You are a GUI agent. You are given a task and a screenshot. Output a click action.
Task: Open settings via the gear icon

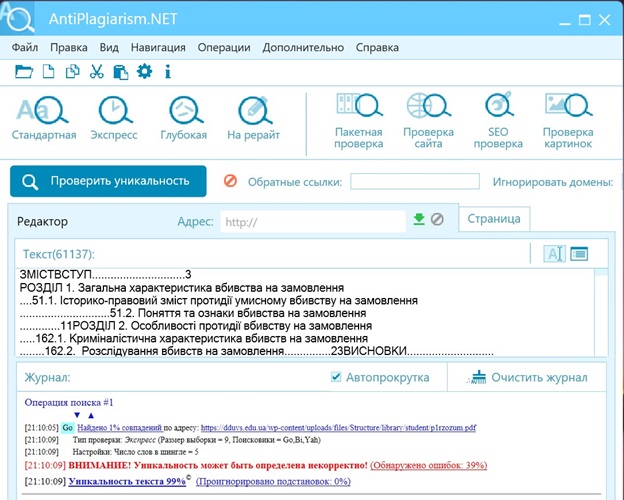[144, 72]
